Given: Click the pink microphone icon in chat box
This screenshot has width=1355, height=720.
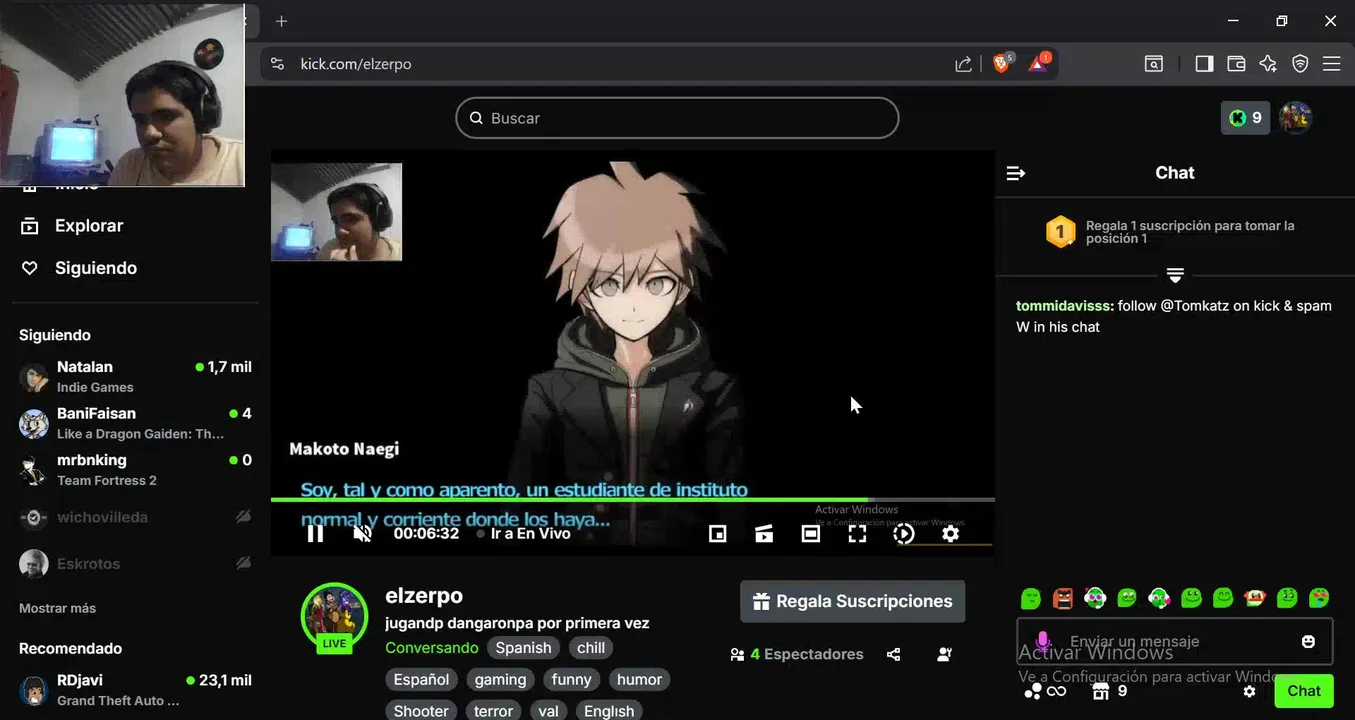Looking at the screenshot, I should pyautogui.click(x=1043, y=641).
